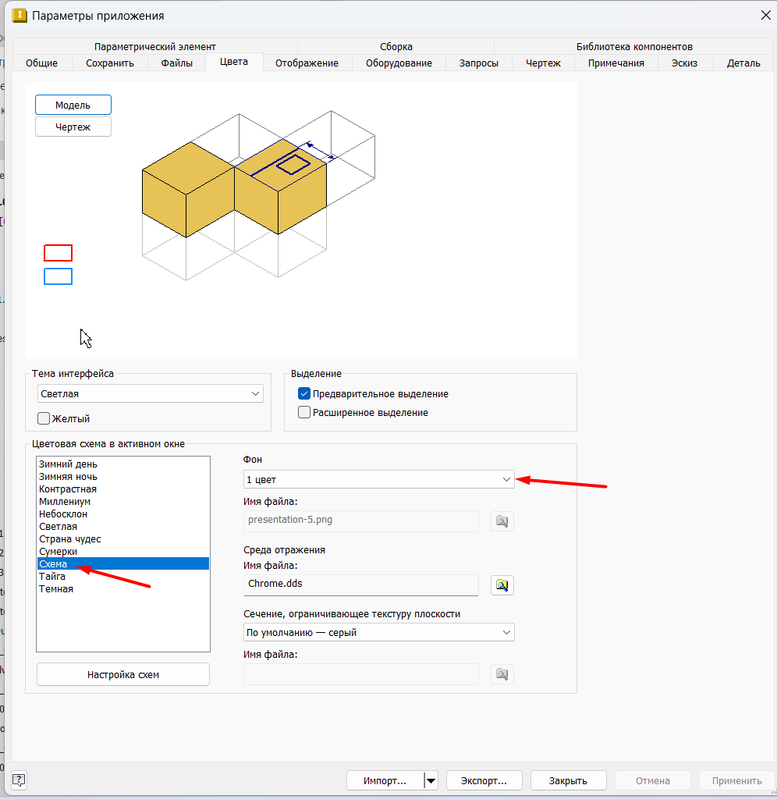
Task: Open the Оборудование tab
Action: pyautogui.click(x=399, y=63)
